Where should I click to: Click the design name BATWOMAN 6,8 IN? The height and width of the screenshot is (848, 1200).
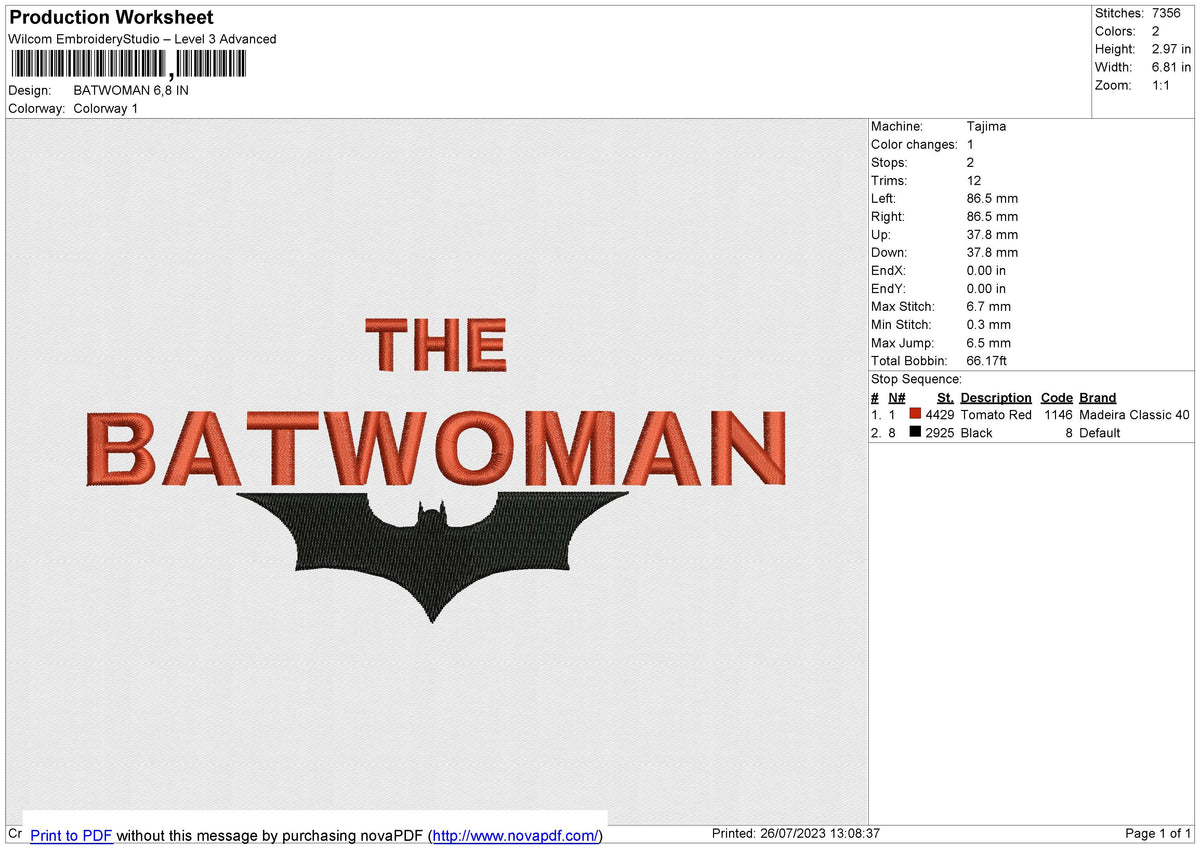(131, 90)
